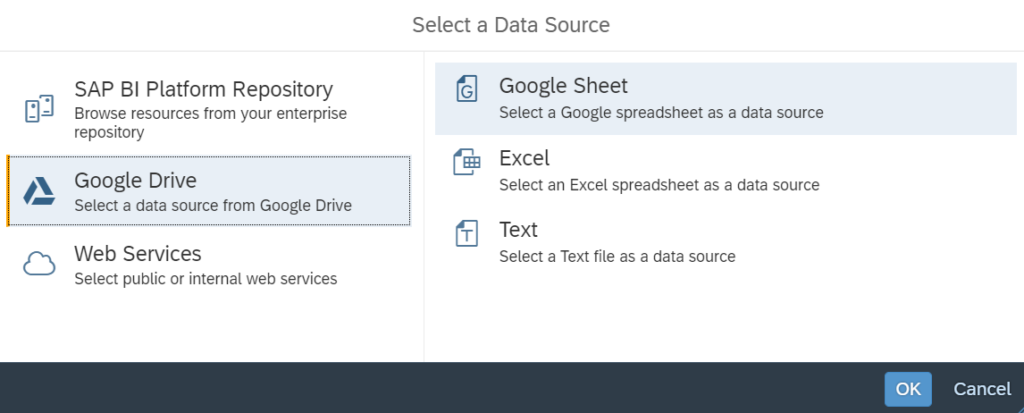Dismiss the dialog with Cancel
The width and height of the screenshot is (1024, 413).
[x=982, y=389]
